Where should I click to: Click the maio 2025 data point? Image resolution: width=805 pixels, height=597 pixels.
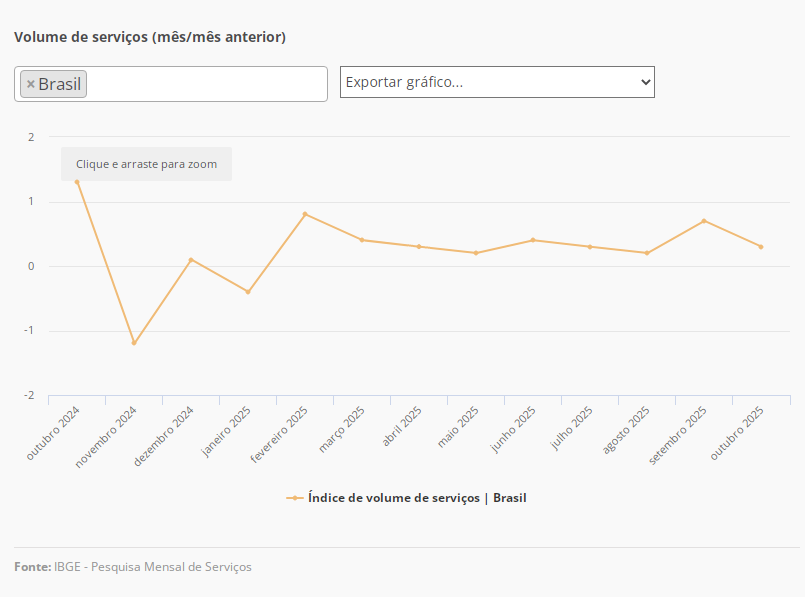click(x=476, y=253)
